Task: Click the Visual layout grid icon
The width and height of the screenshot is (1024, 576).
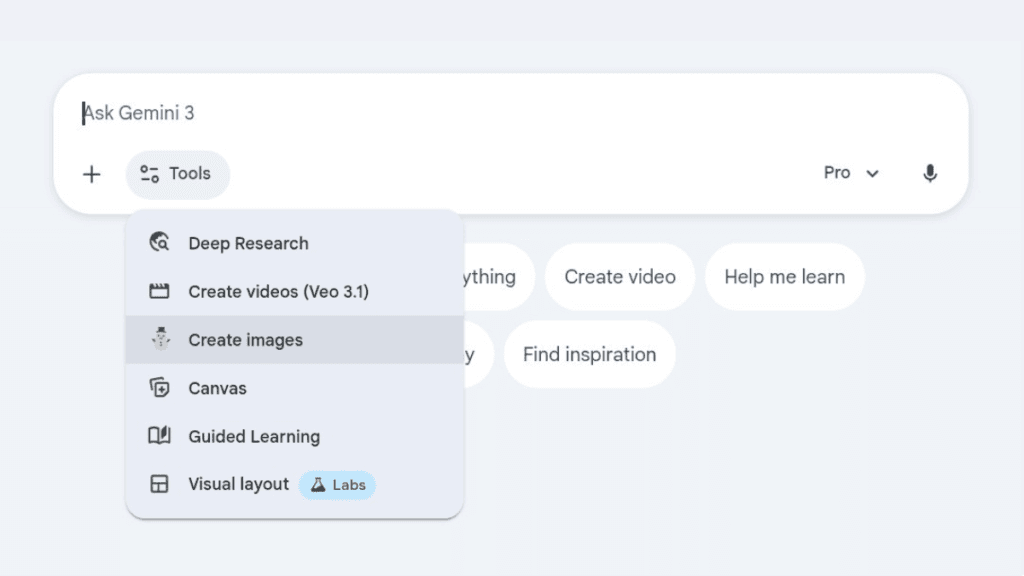Action: point(159,485)
